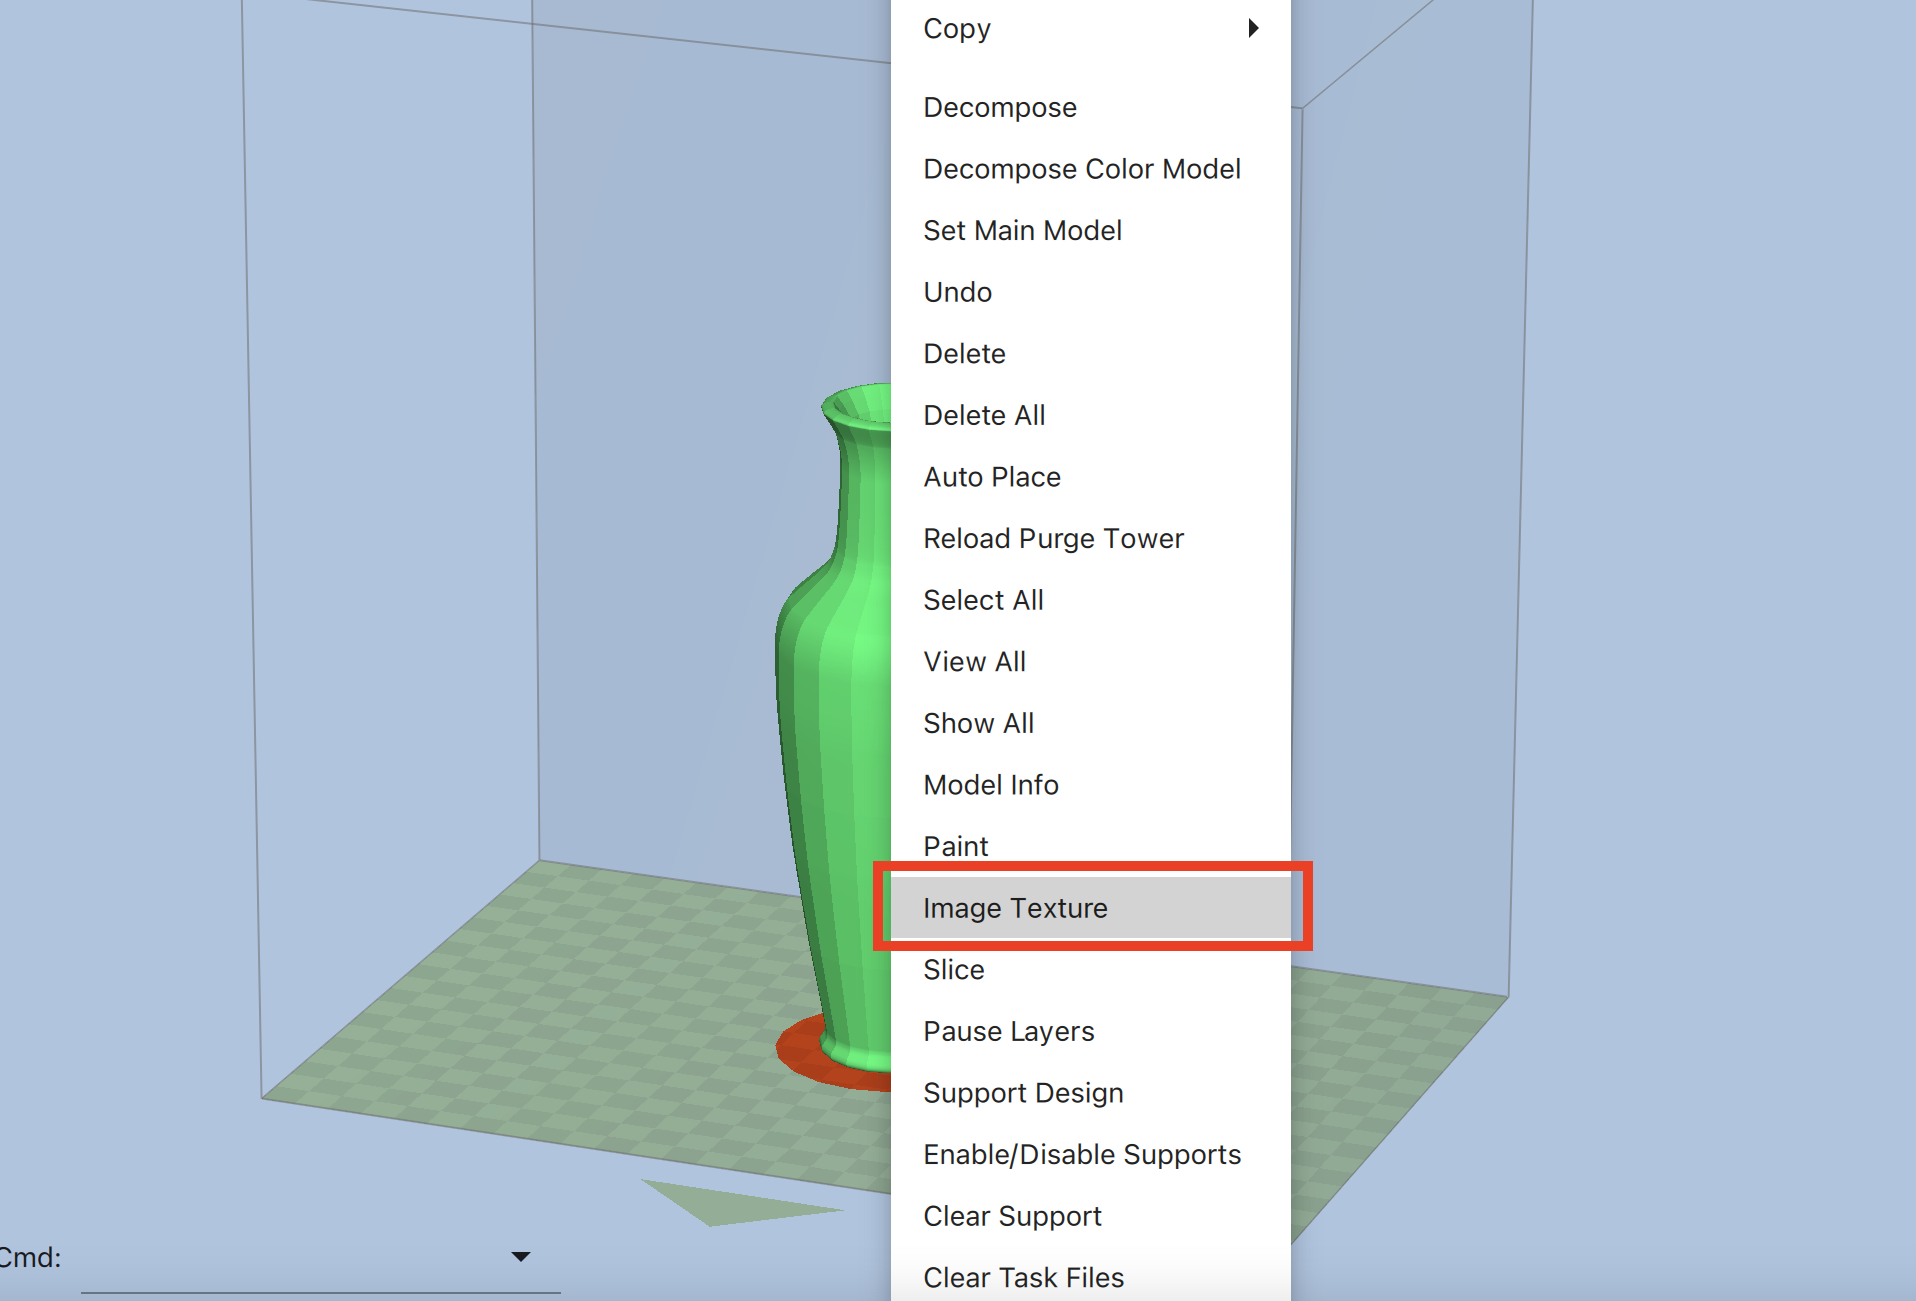Select Decompose in the context menu
The image size is (1916, 1301).
tap(1090, 107)
